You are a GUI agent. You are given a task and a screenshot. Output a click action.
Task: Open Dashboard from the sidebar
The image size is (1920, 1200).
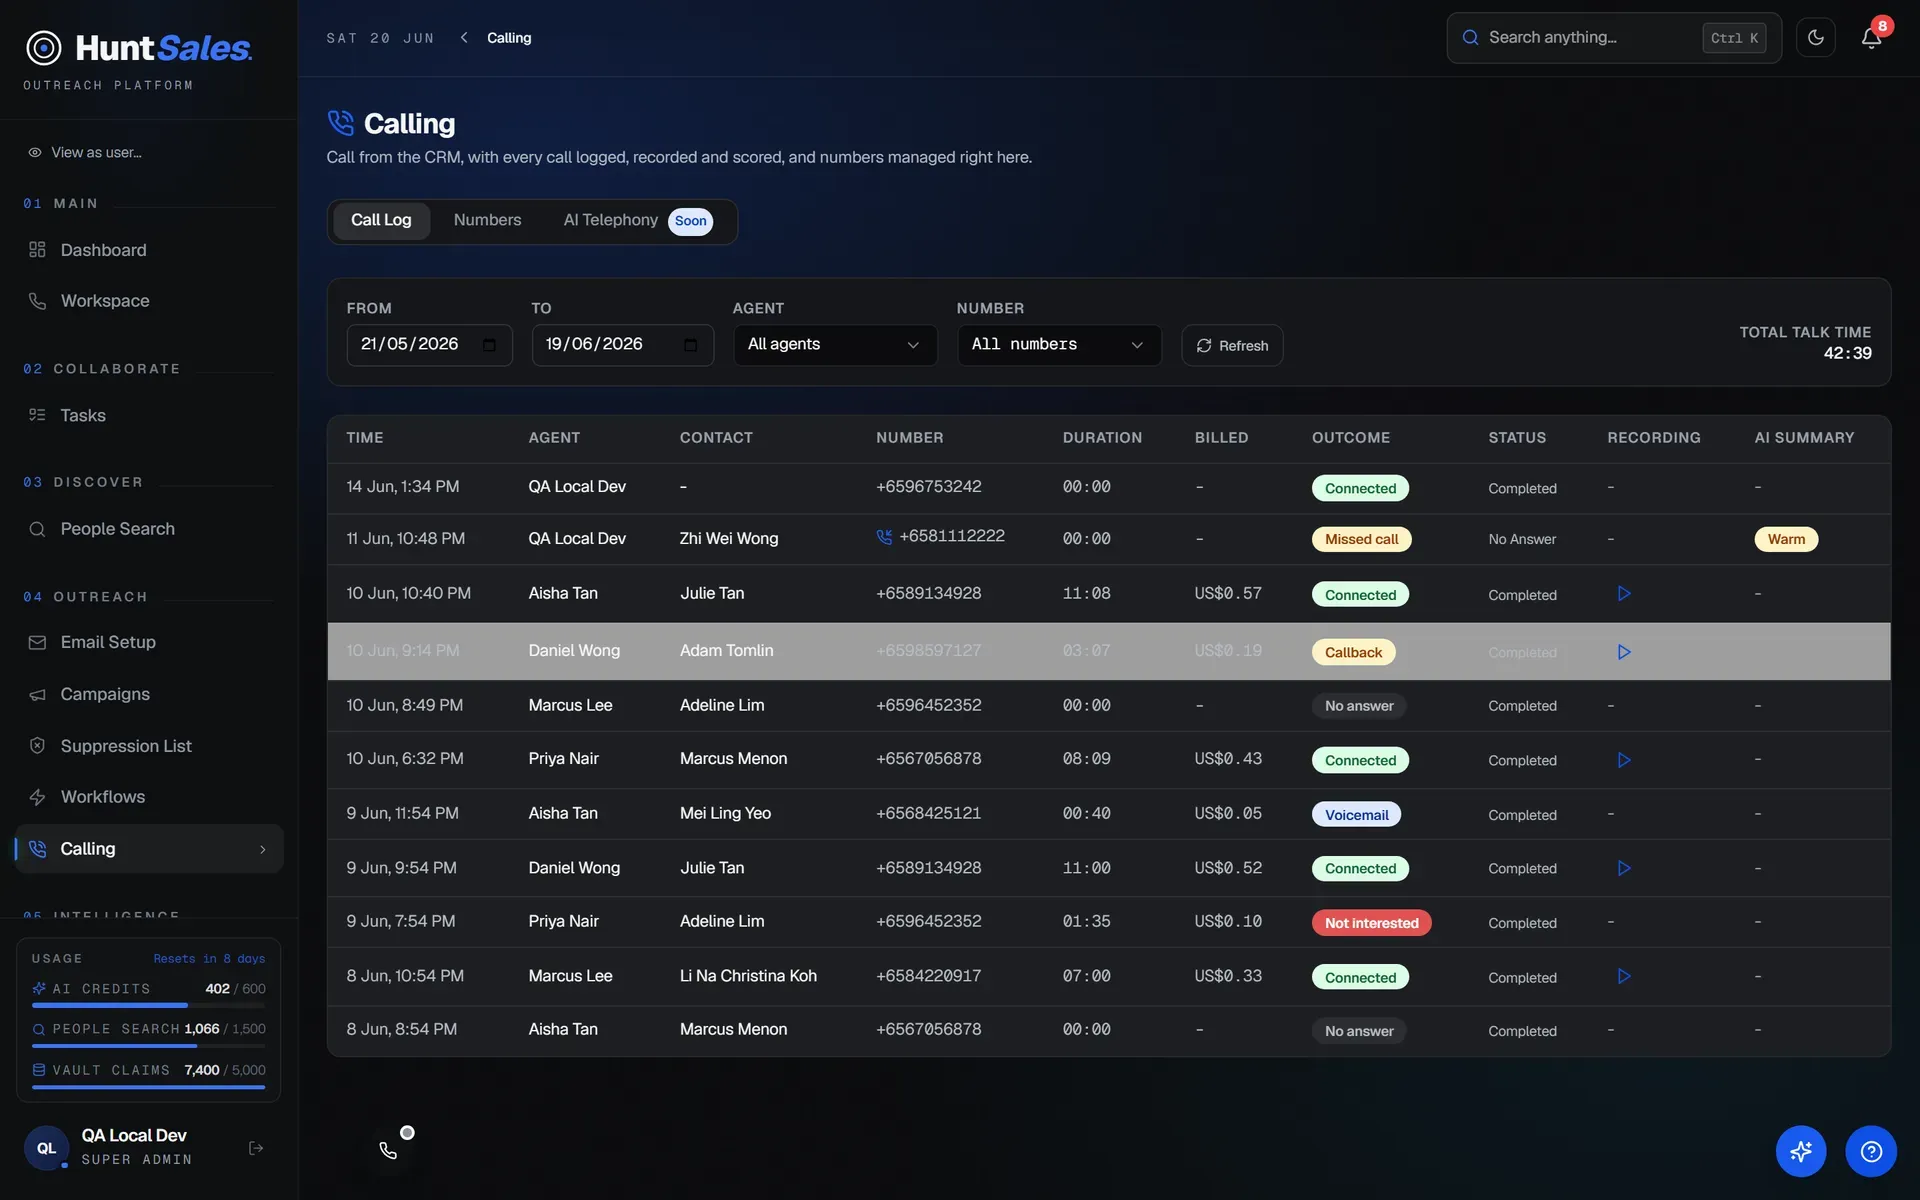149,250
